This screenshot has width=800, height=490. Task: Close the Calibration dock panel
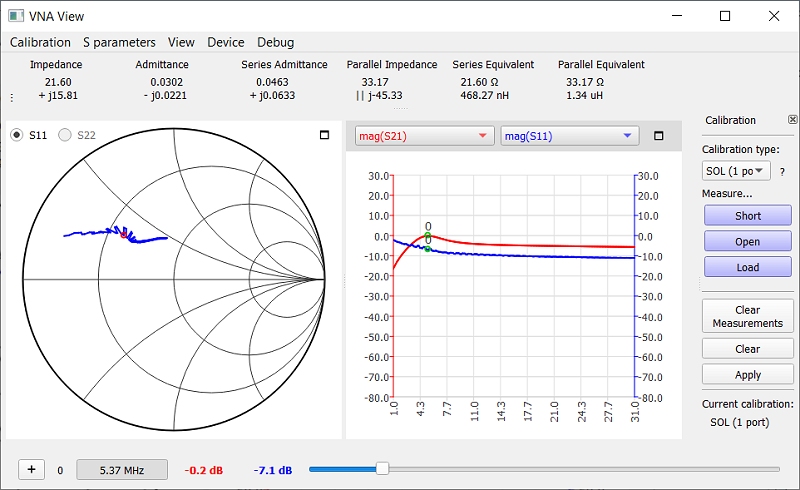tap(792, 120)
